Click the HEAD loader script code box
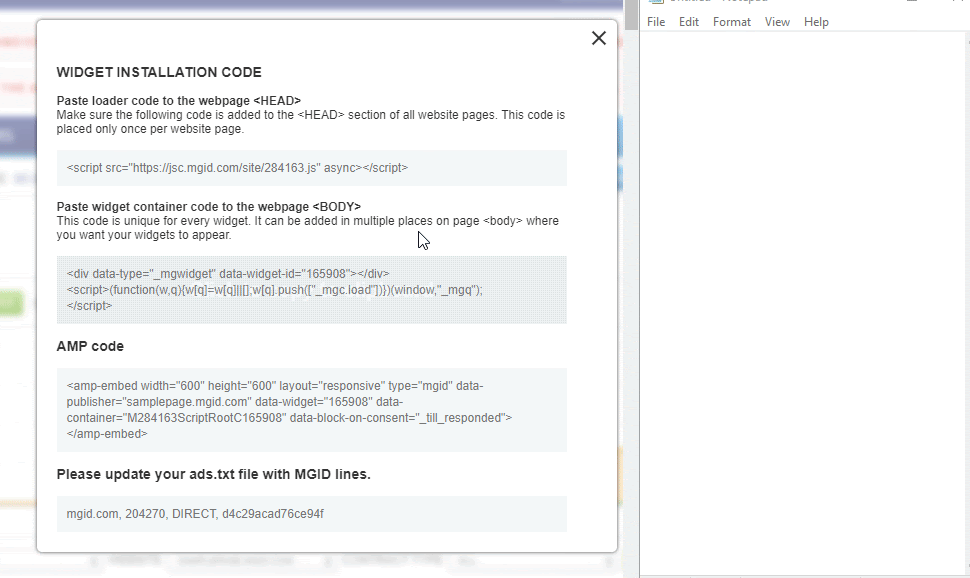This screenshot has height=578, width=970. (x=311, y=168)
